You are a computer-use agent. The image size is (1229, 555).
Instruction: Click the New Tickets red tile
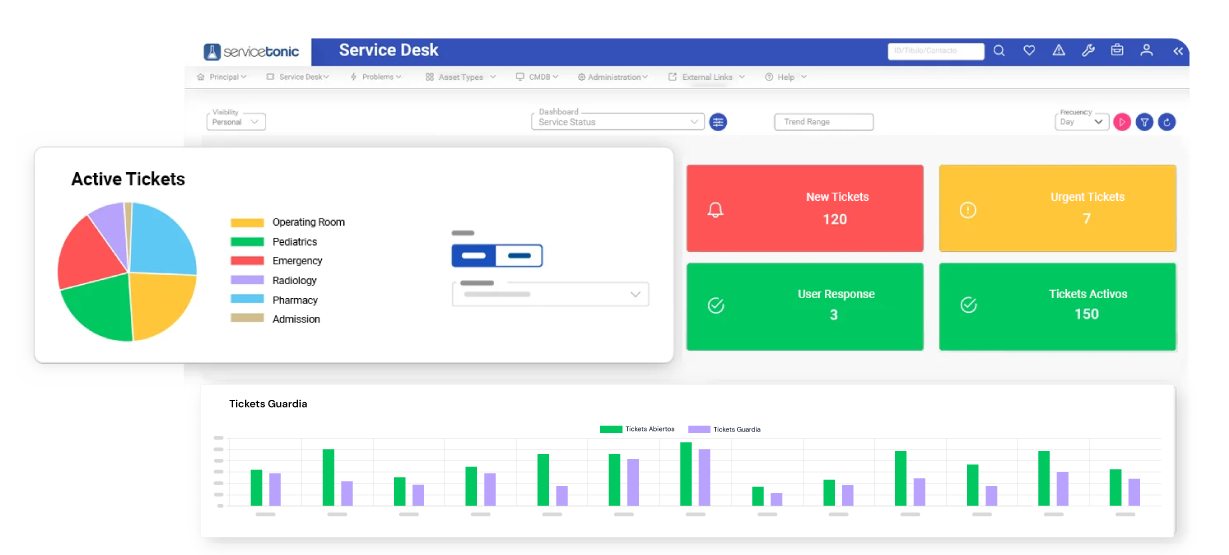pos(805,208)
